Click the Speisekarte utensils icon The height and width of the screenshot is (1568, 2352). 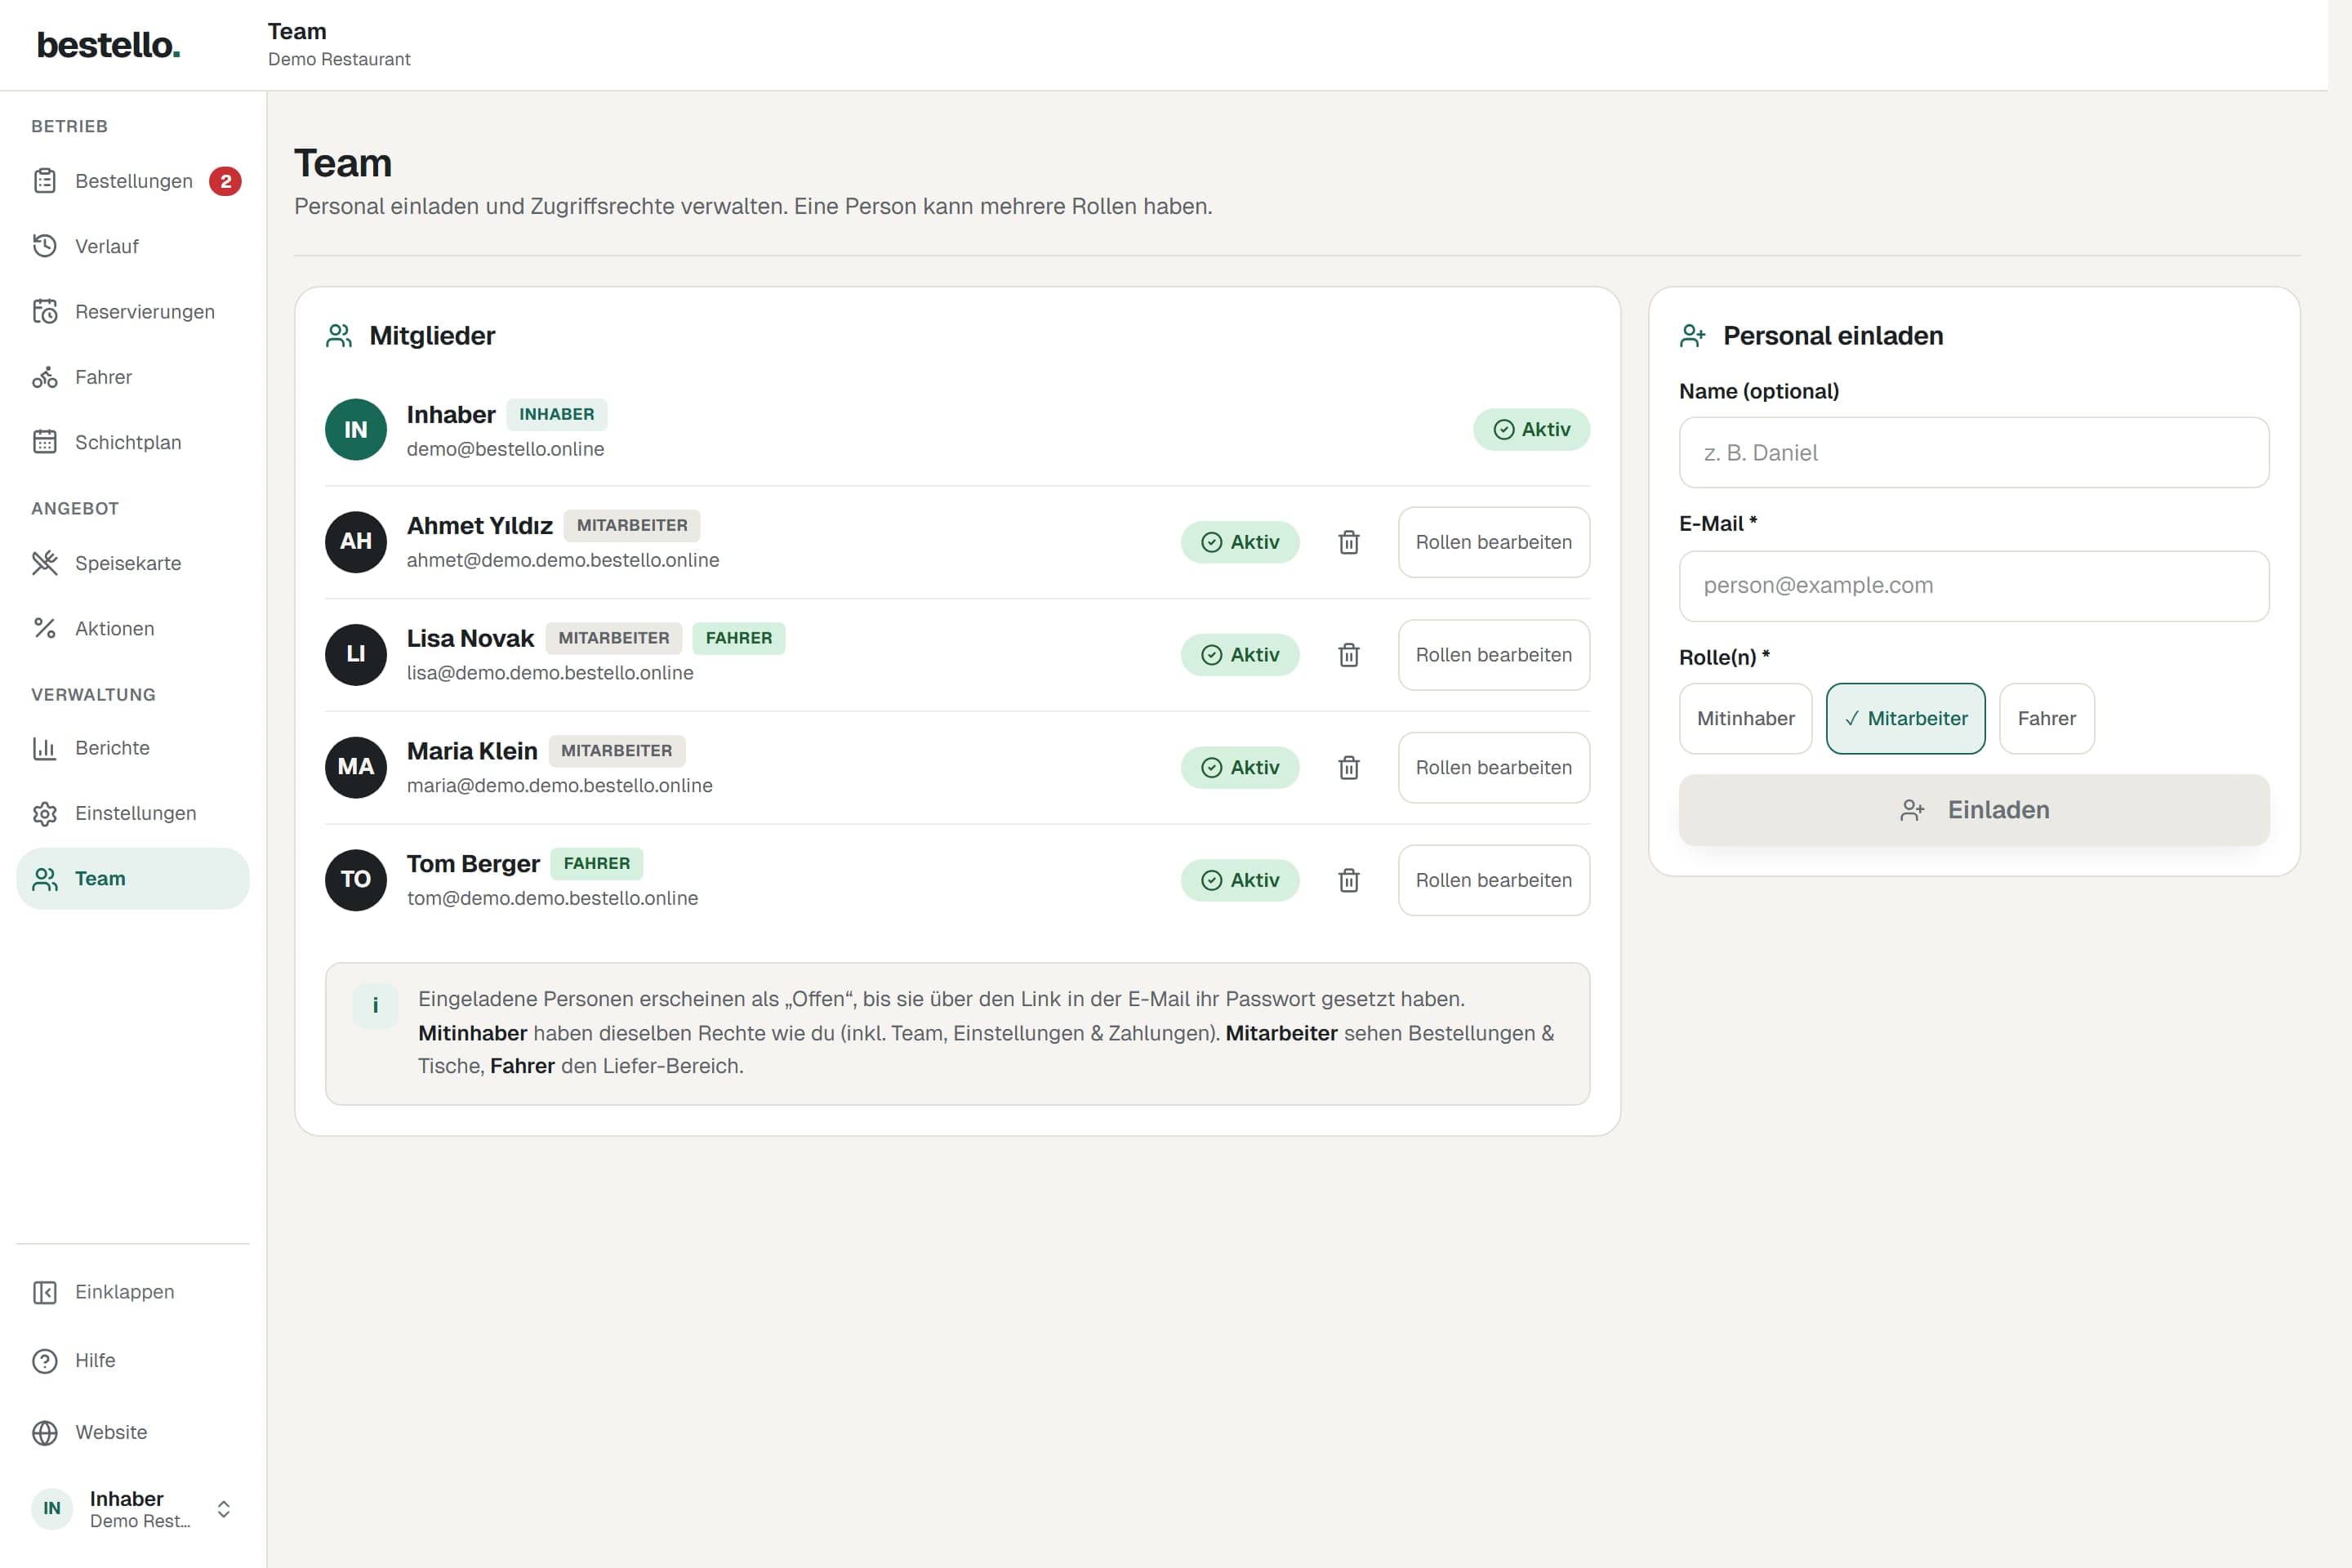pyautogui.click(x=45, y=563)
